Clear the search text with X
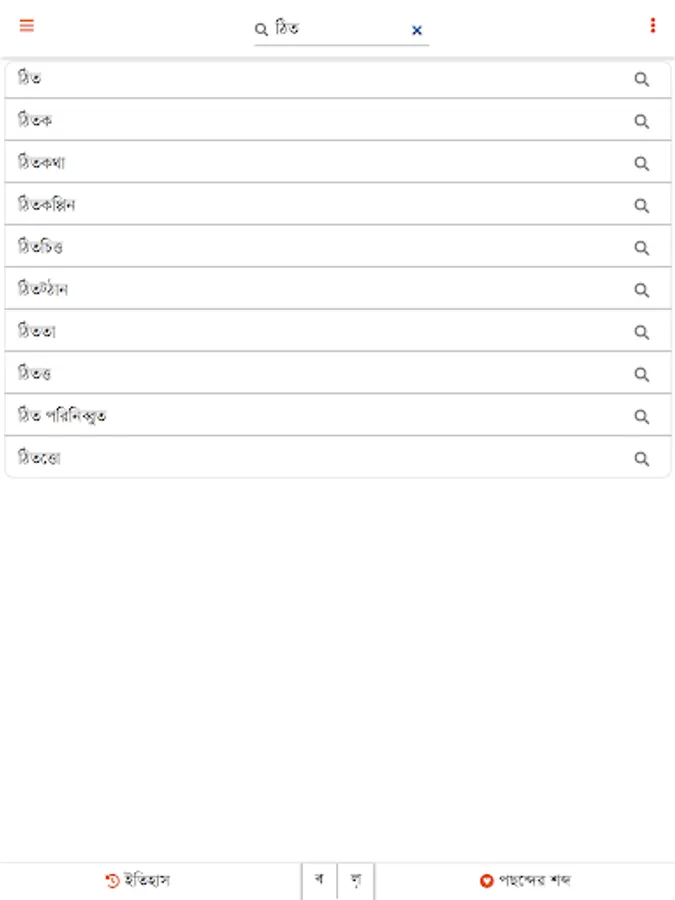The height and width of the screenshot is (900, 675). (417, 31)
